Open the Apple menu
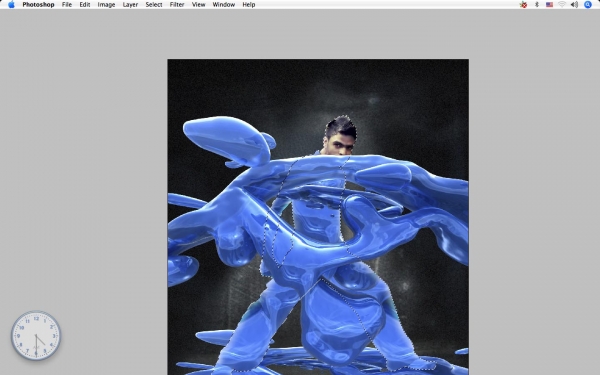Screen dimensions: 600x375 pos(11,5)
